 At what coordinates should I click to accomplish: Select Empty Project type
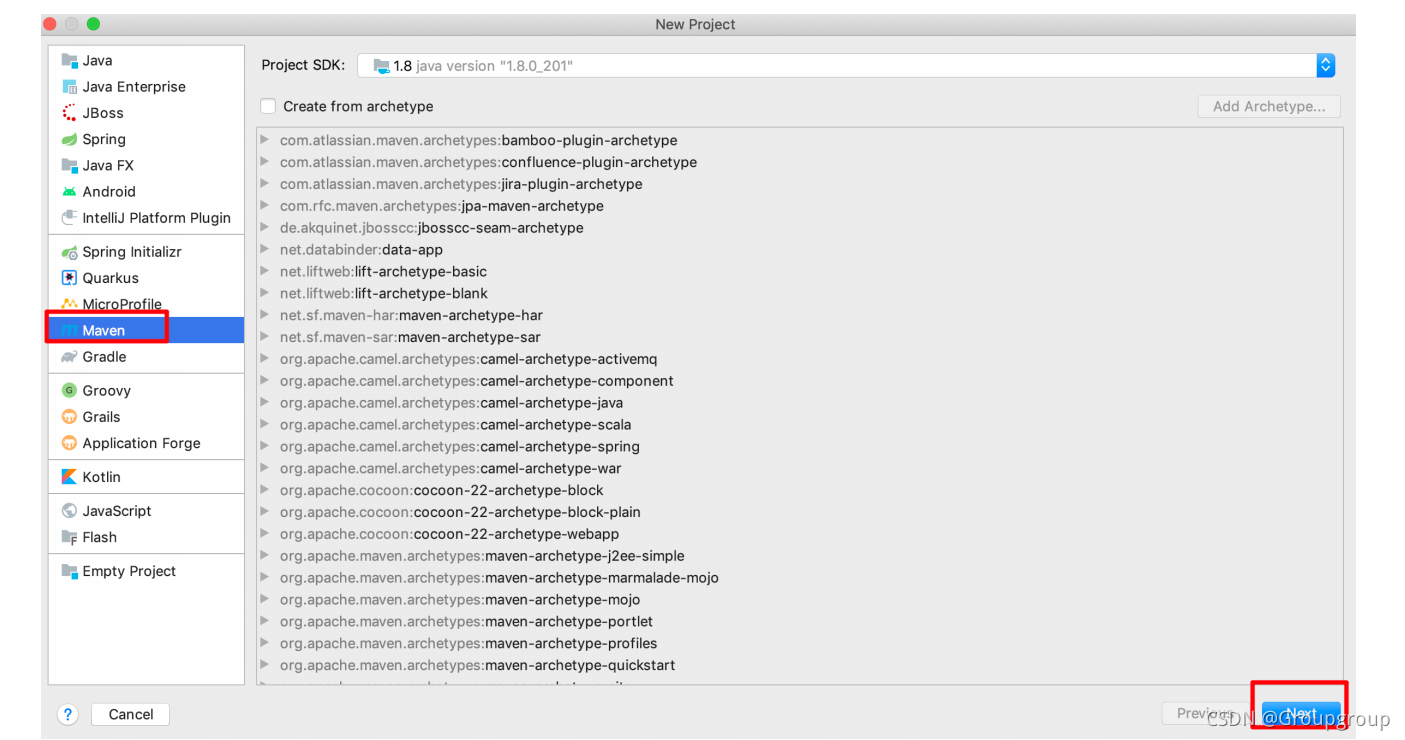coord(146,571)
